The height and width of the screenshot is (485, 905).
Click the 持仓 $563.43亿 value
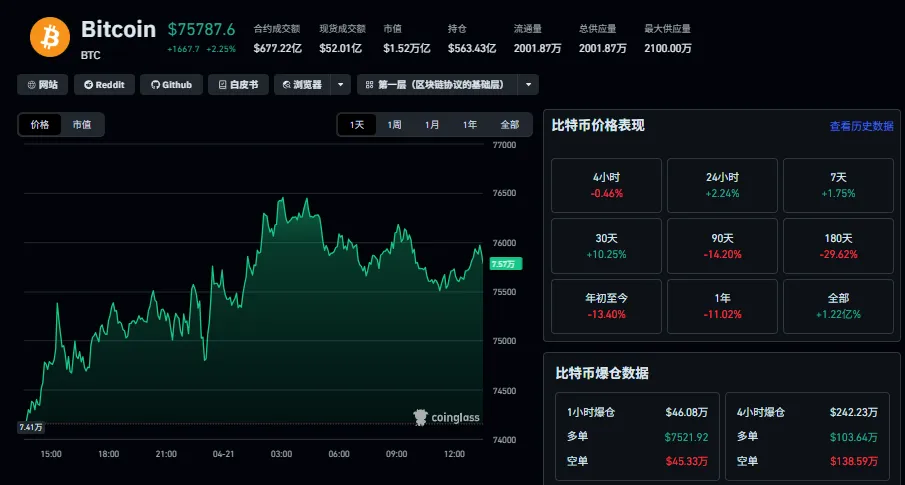tap(472, 48)
